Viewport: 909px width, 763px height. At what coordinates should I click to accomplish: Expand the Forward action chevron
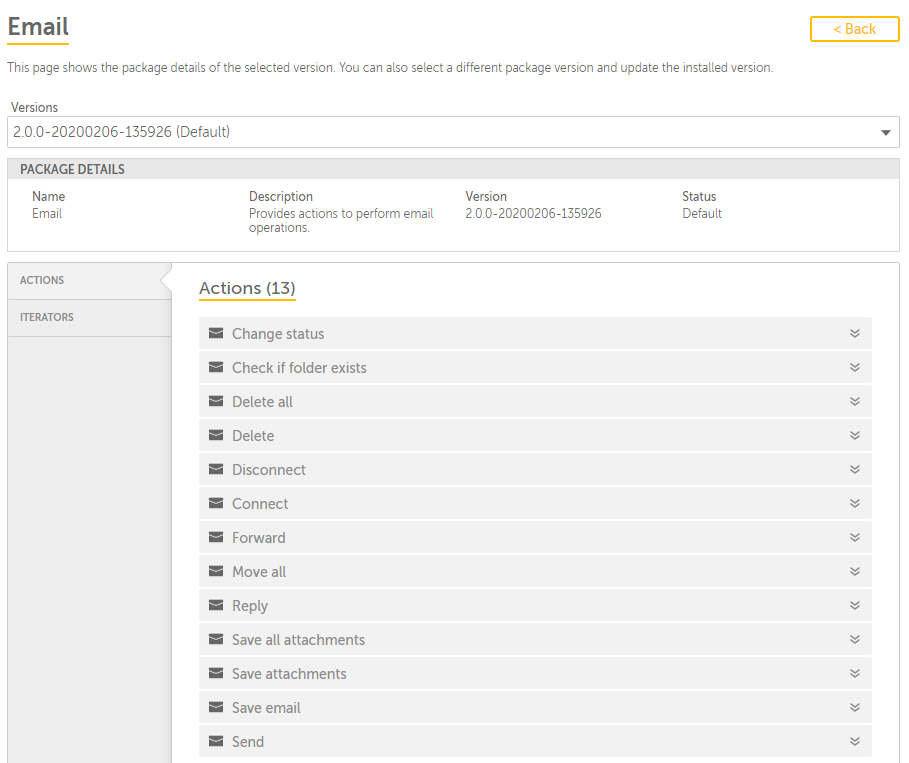coord(855,537)
